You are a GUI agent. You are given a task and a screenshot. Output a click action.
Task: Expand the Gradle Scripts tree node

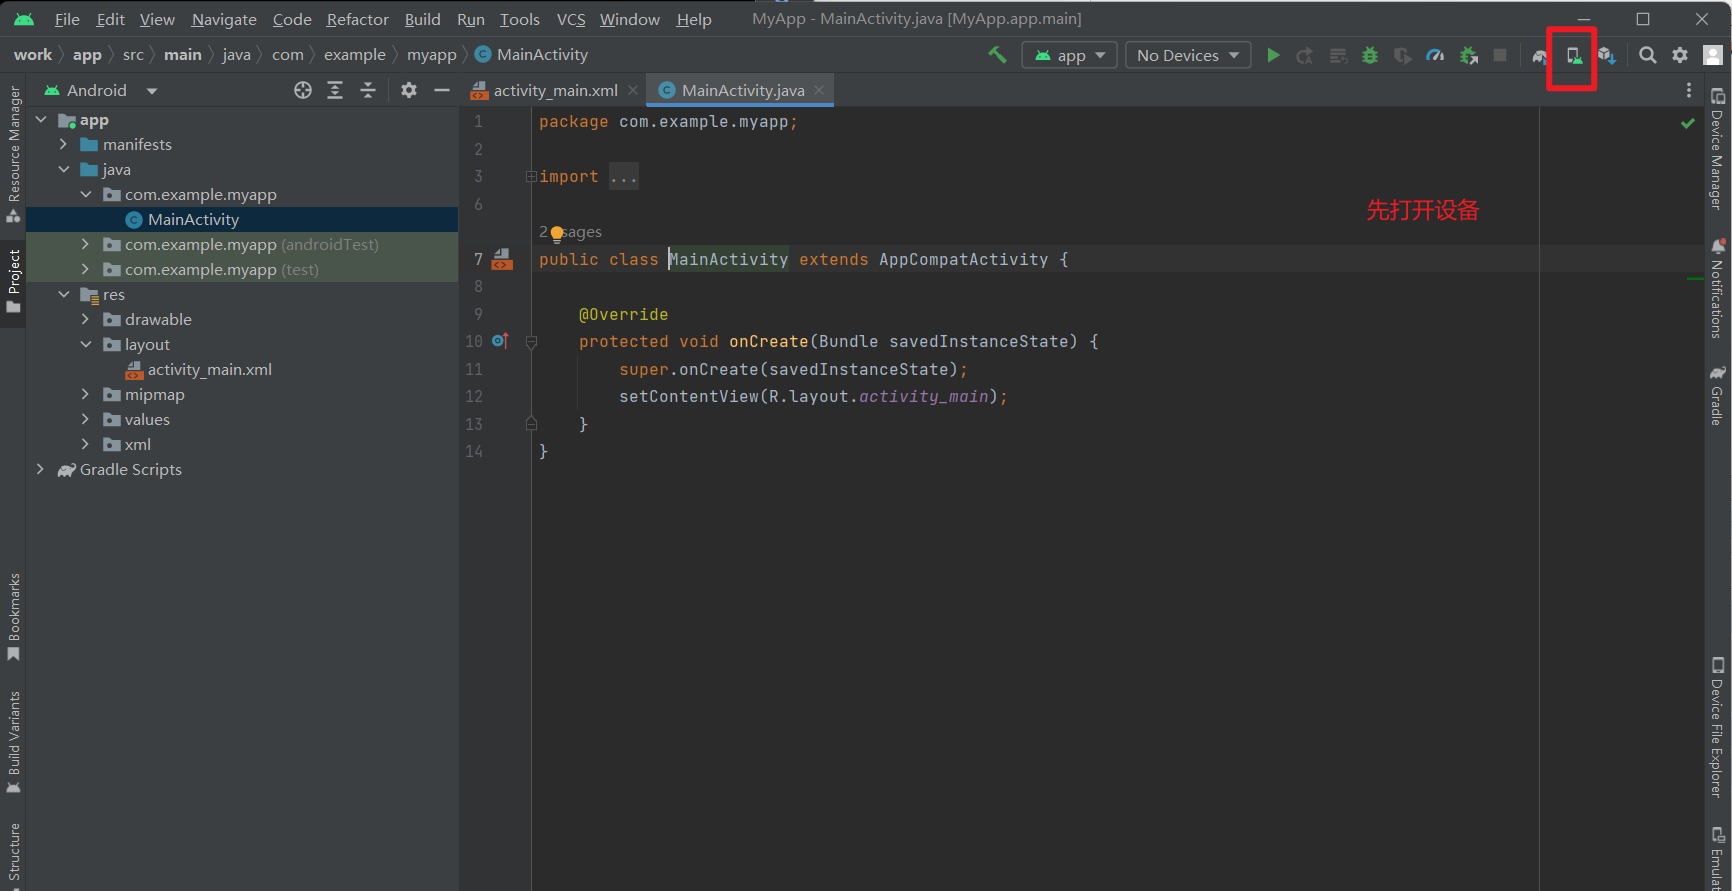40,469
